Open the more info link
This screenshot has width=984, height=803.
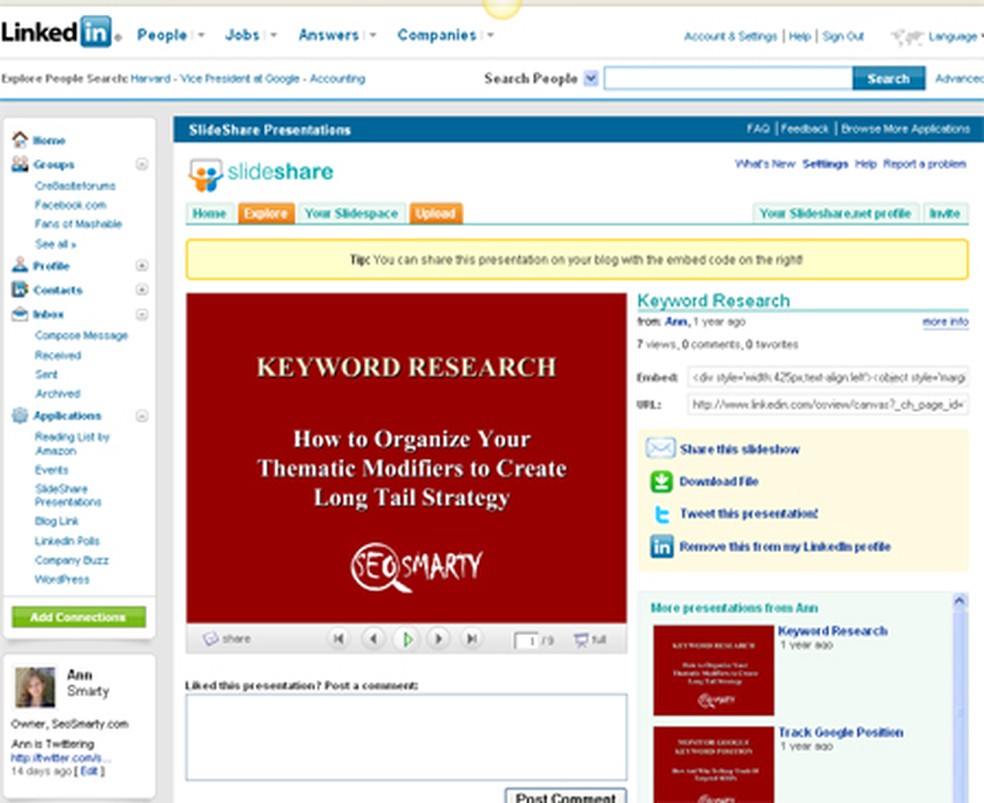(945, 322)
